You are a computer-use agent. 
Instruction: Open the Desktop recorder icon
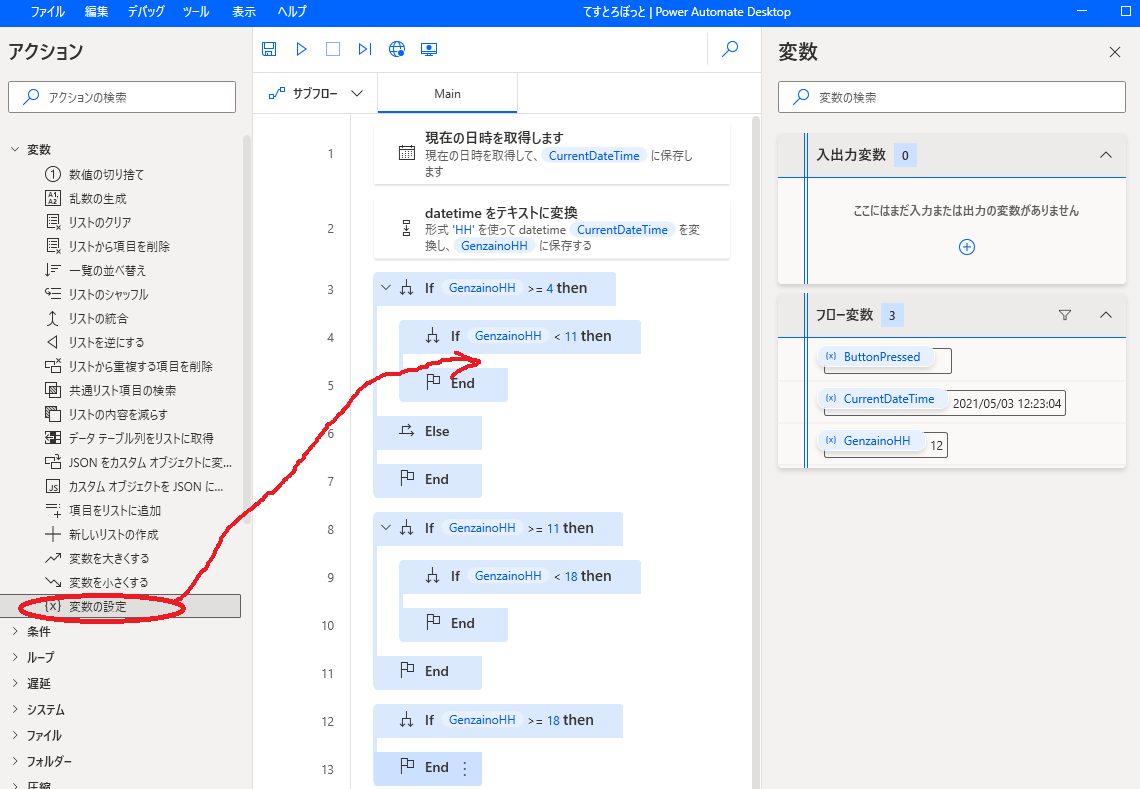pyautogui.click(x=429, y=49)
